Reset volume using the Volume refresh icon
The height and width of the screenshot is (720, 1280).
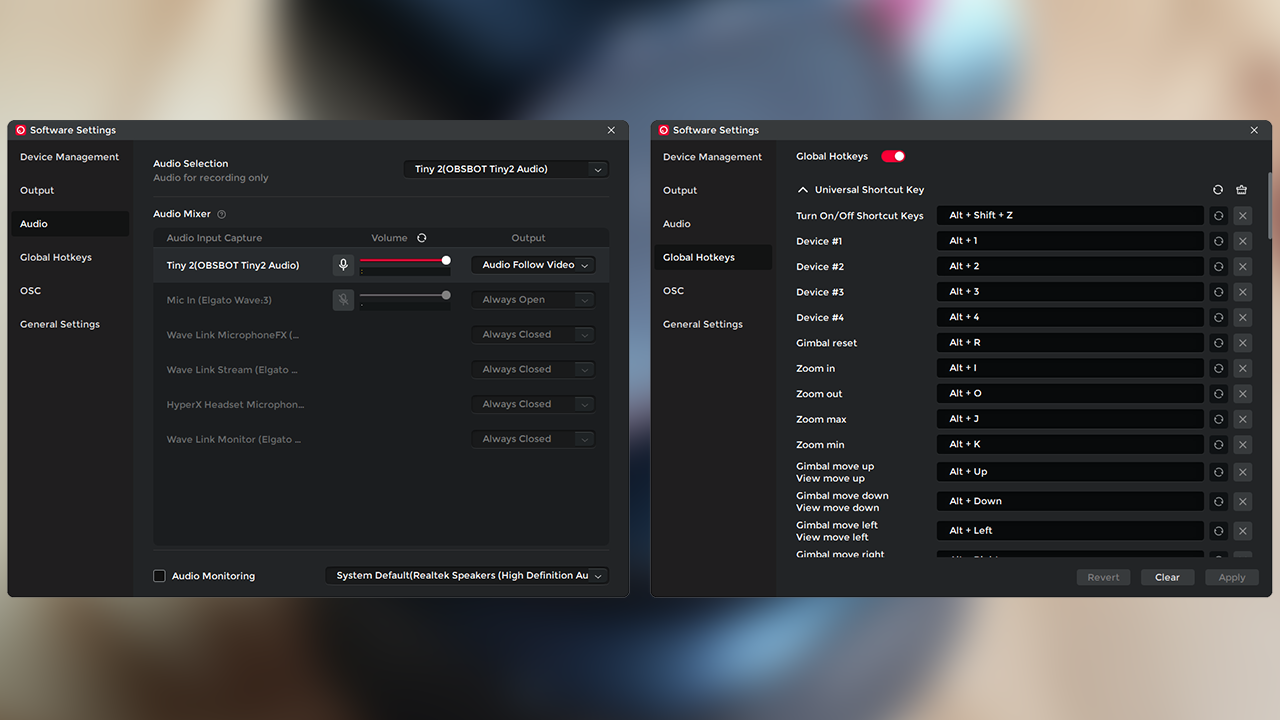coord(422,238)
